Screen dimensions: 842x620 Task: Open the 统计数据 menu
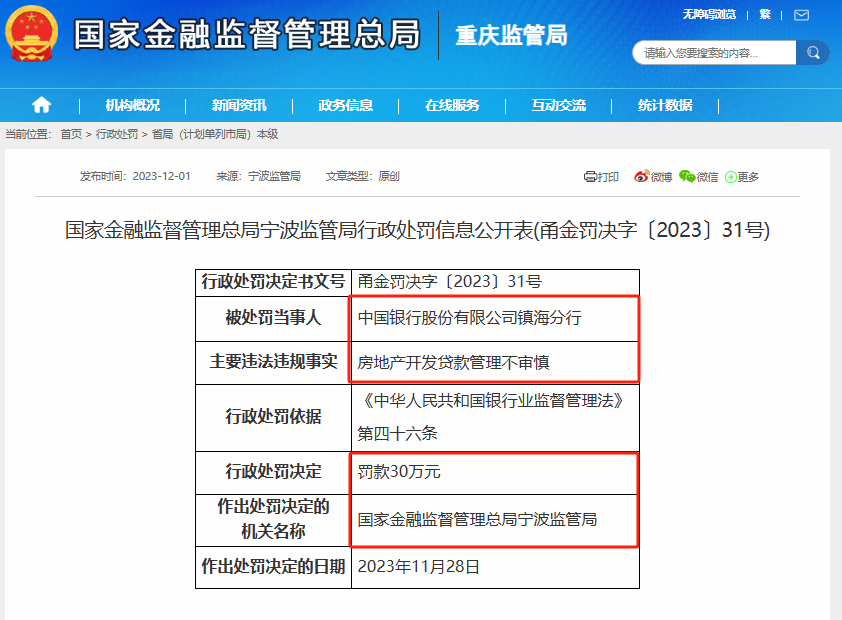point(665,105)
